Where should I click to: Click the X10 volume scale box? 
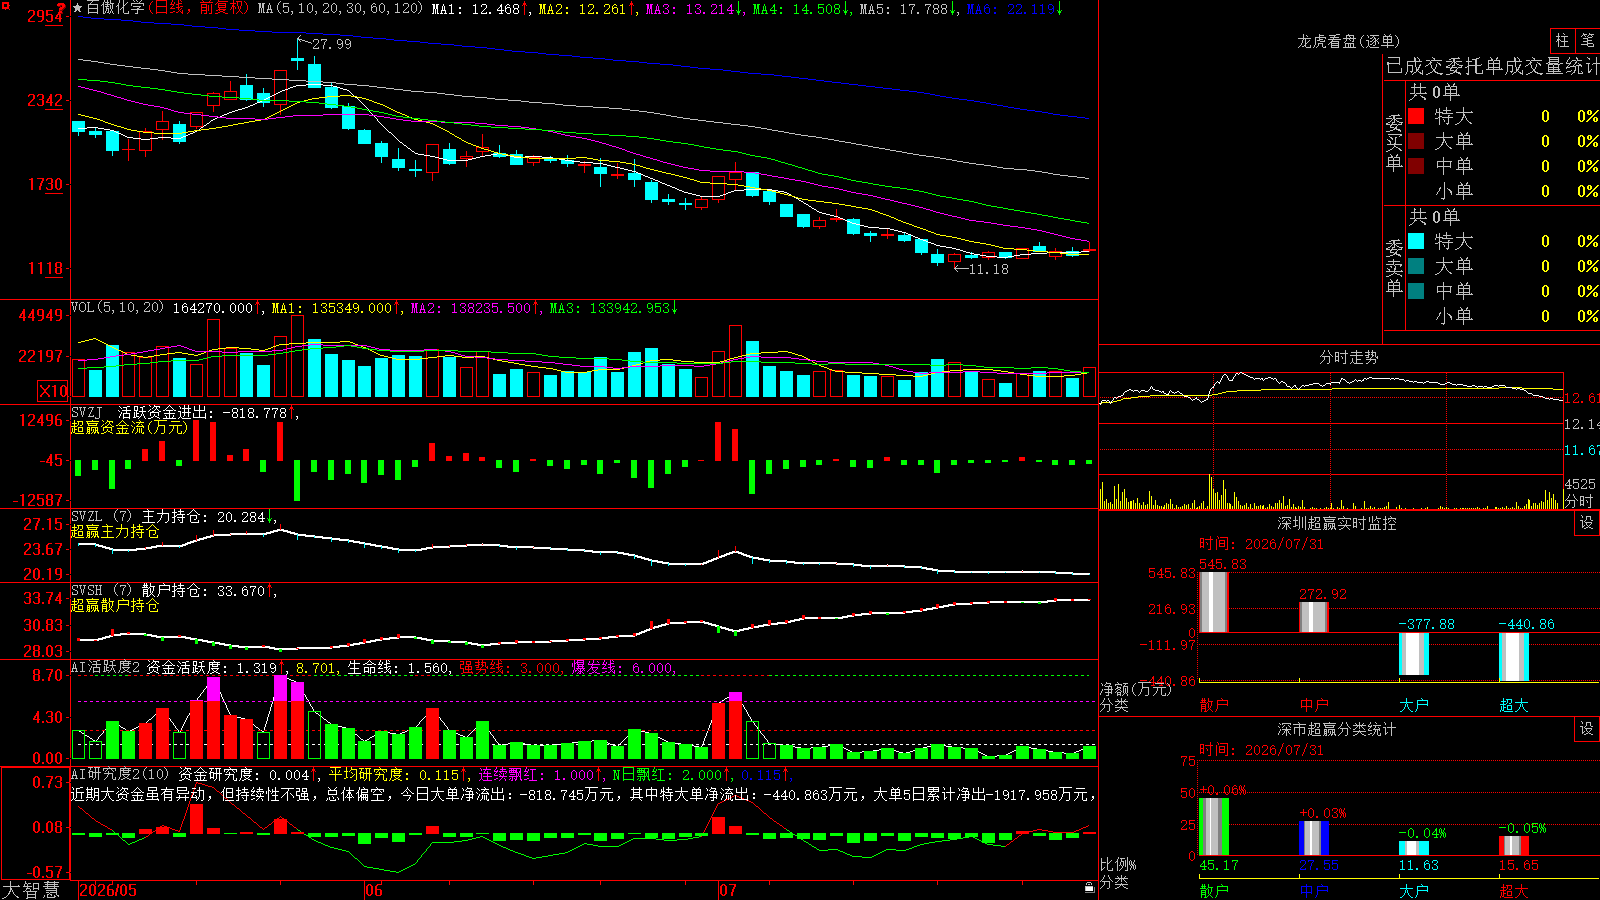[53, 391]
